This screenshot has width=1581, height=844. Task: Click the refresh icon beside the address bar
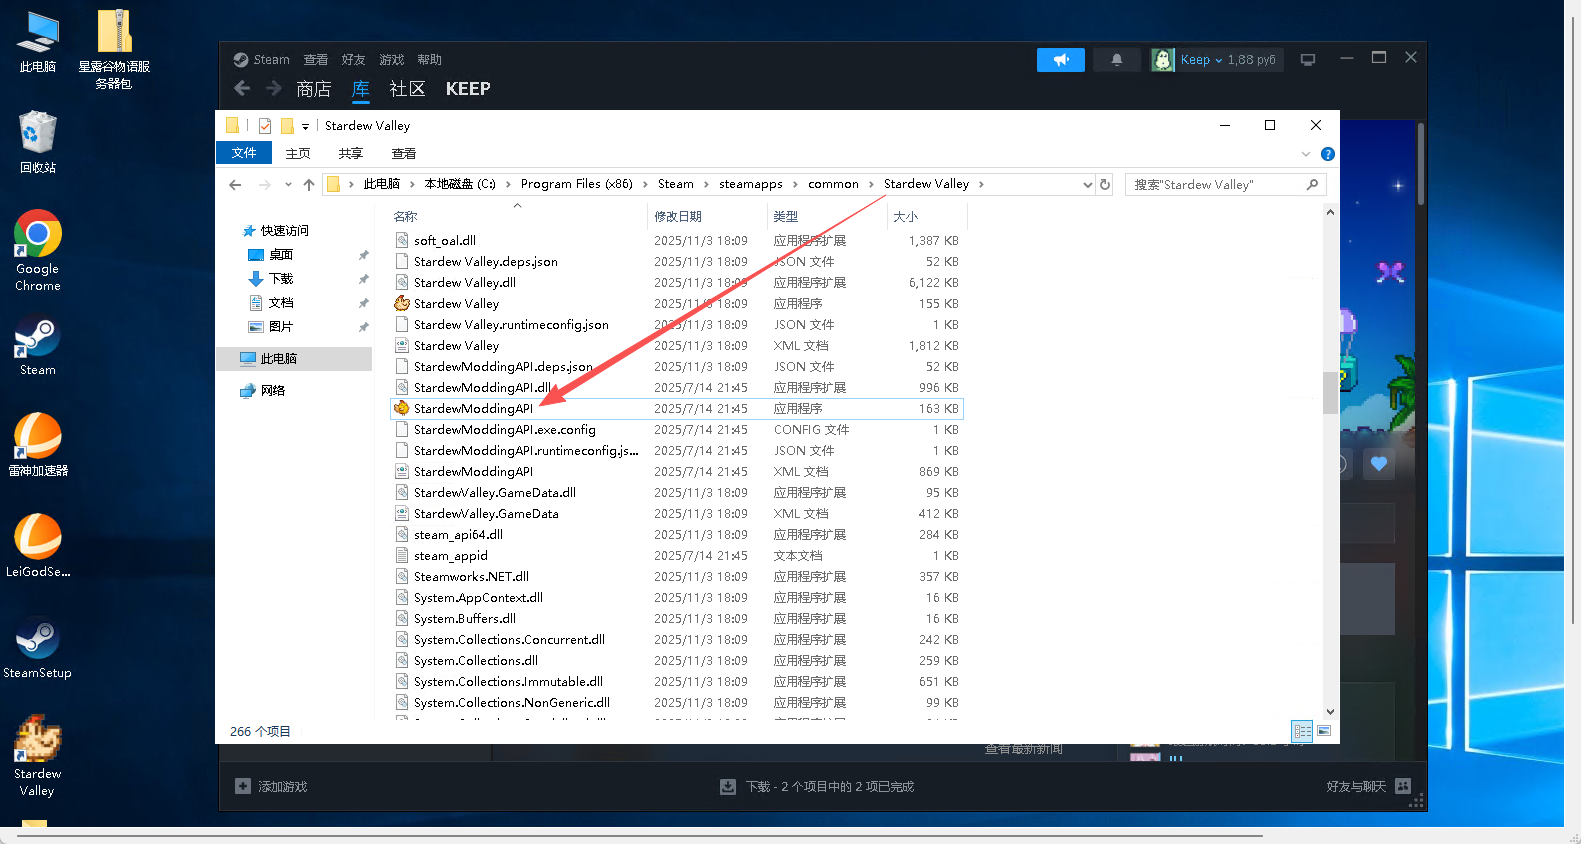point(1105,185)
